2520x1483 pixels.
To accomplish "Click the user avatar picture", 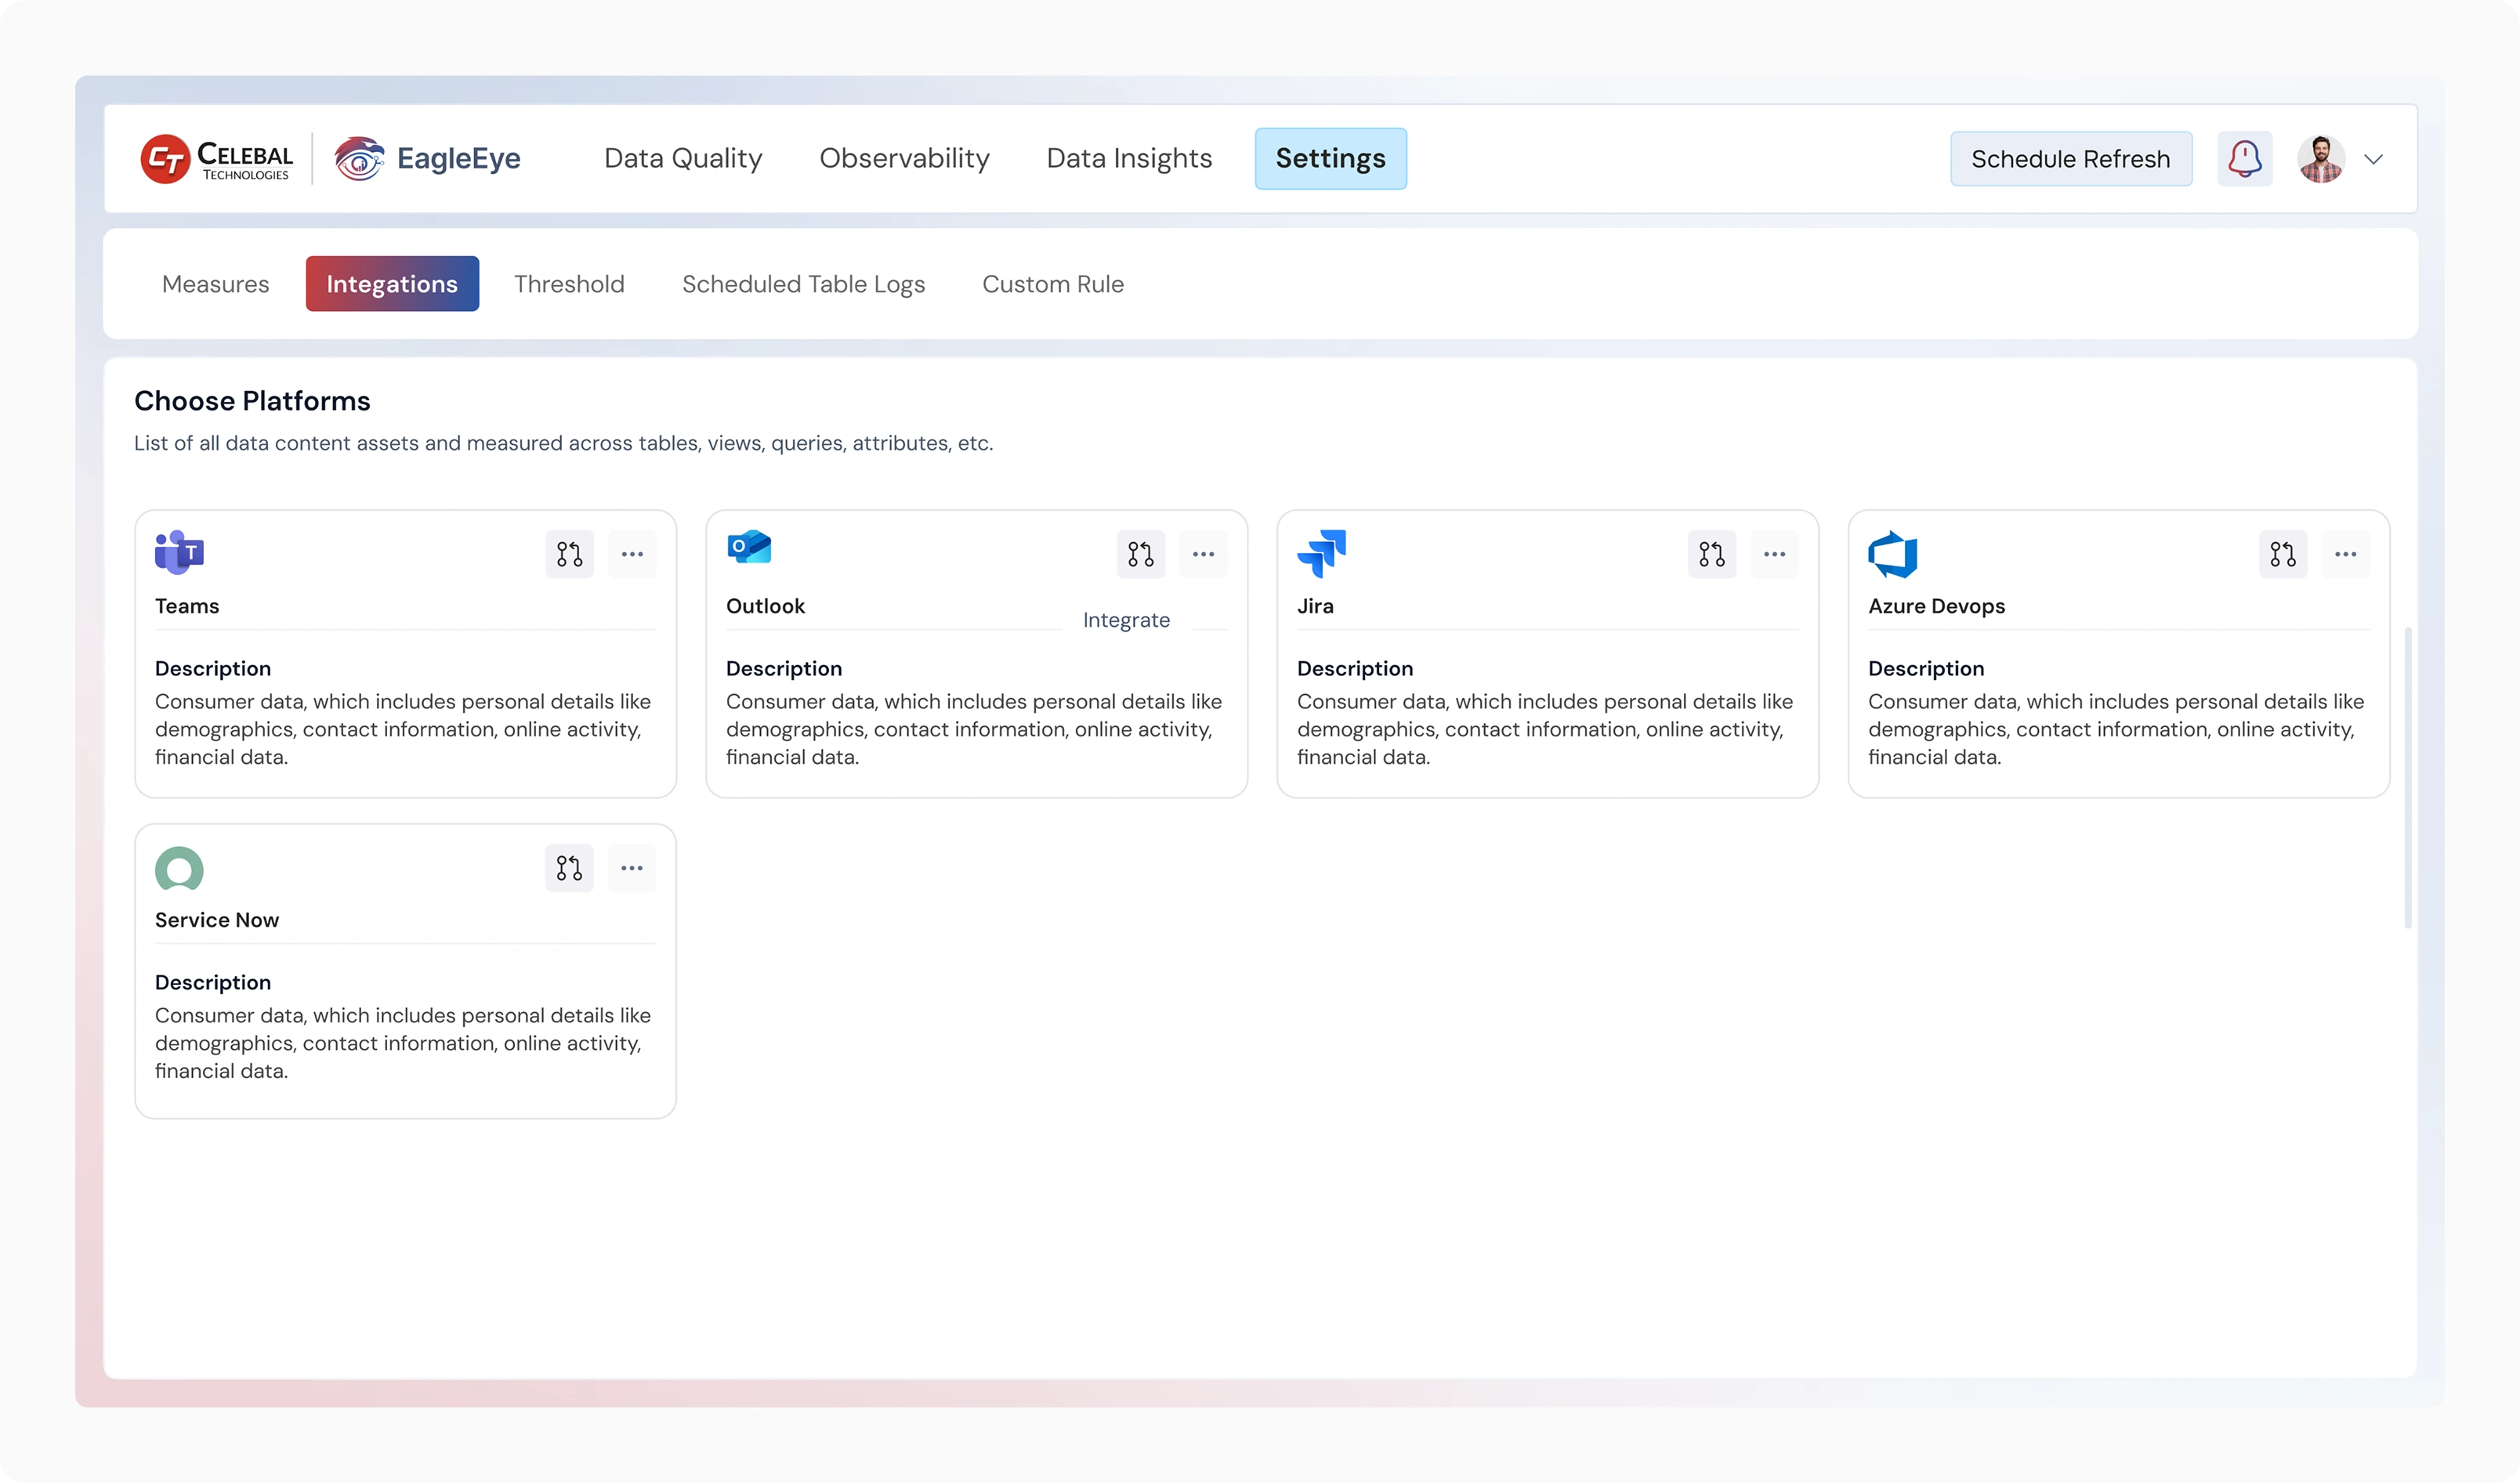I will coord(2320,159).
